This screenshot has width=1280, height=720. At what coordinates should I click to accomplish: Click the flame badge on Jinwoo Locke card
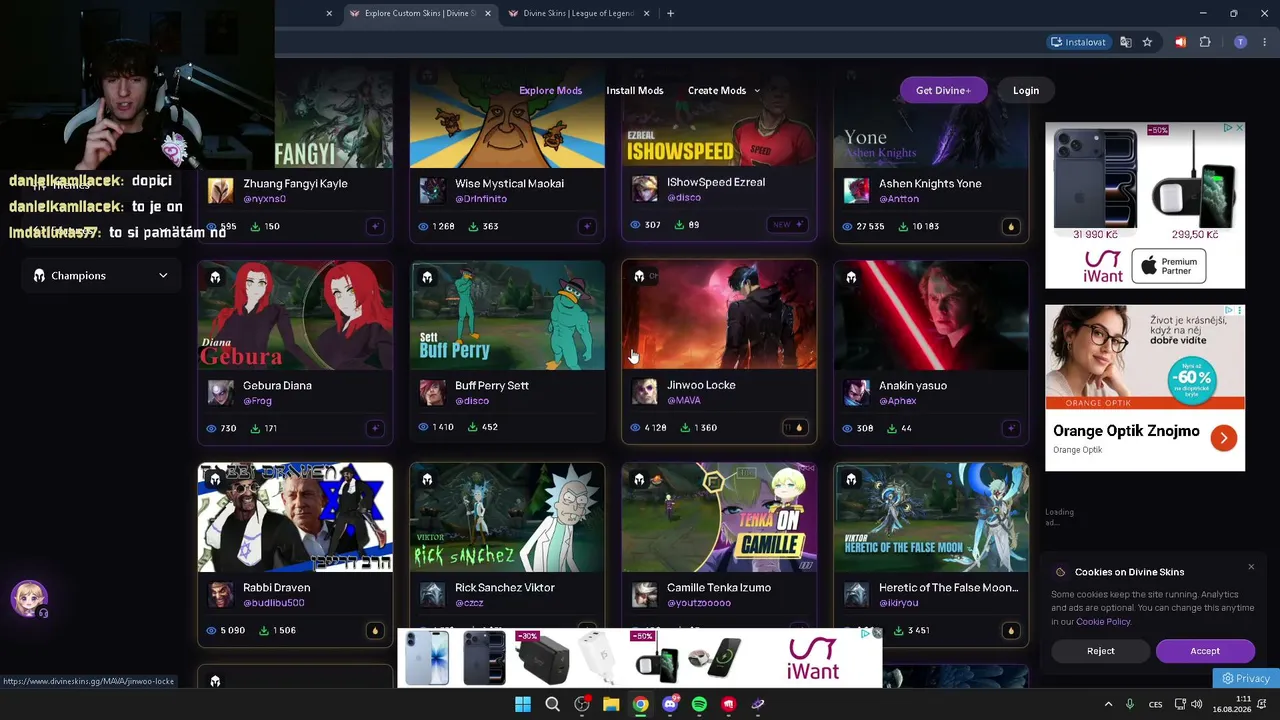click(x=798, y=428)
